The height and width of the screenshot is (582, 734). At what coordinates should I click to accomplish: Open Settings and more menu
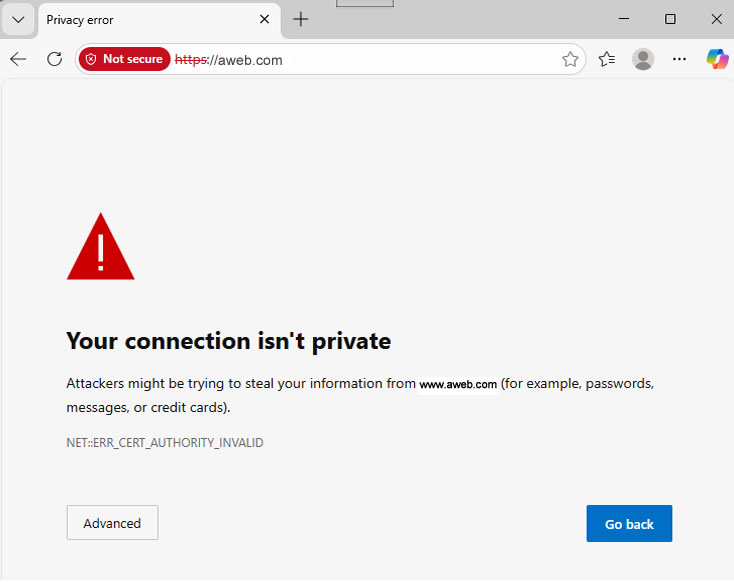pos(680,59)
